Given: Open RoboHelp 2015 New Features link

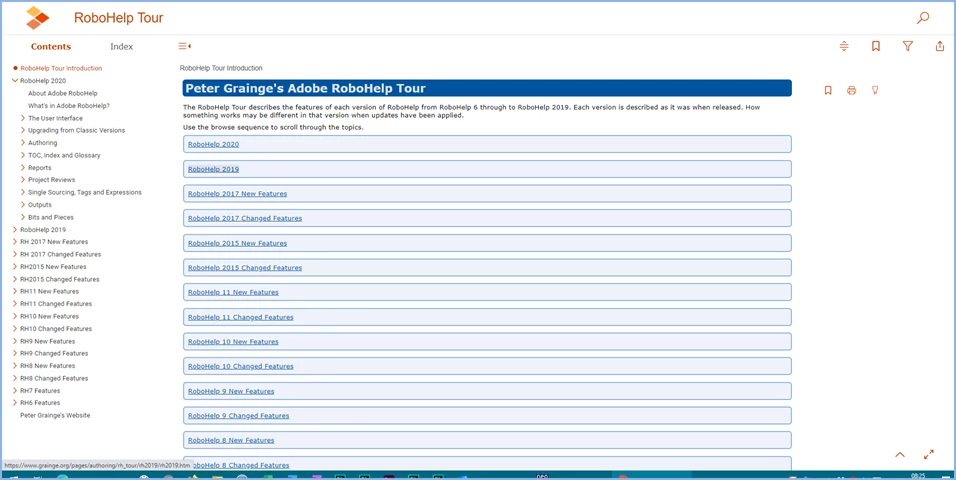Looking at the screenshot, I should click(237, 243).
